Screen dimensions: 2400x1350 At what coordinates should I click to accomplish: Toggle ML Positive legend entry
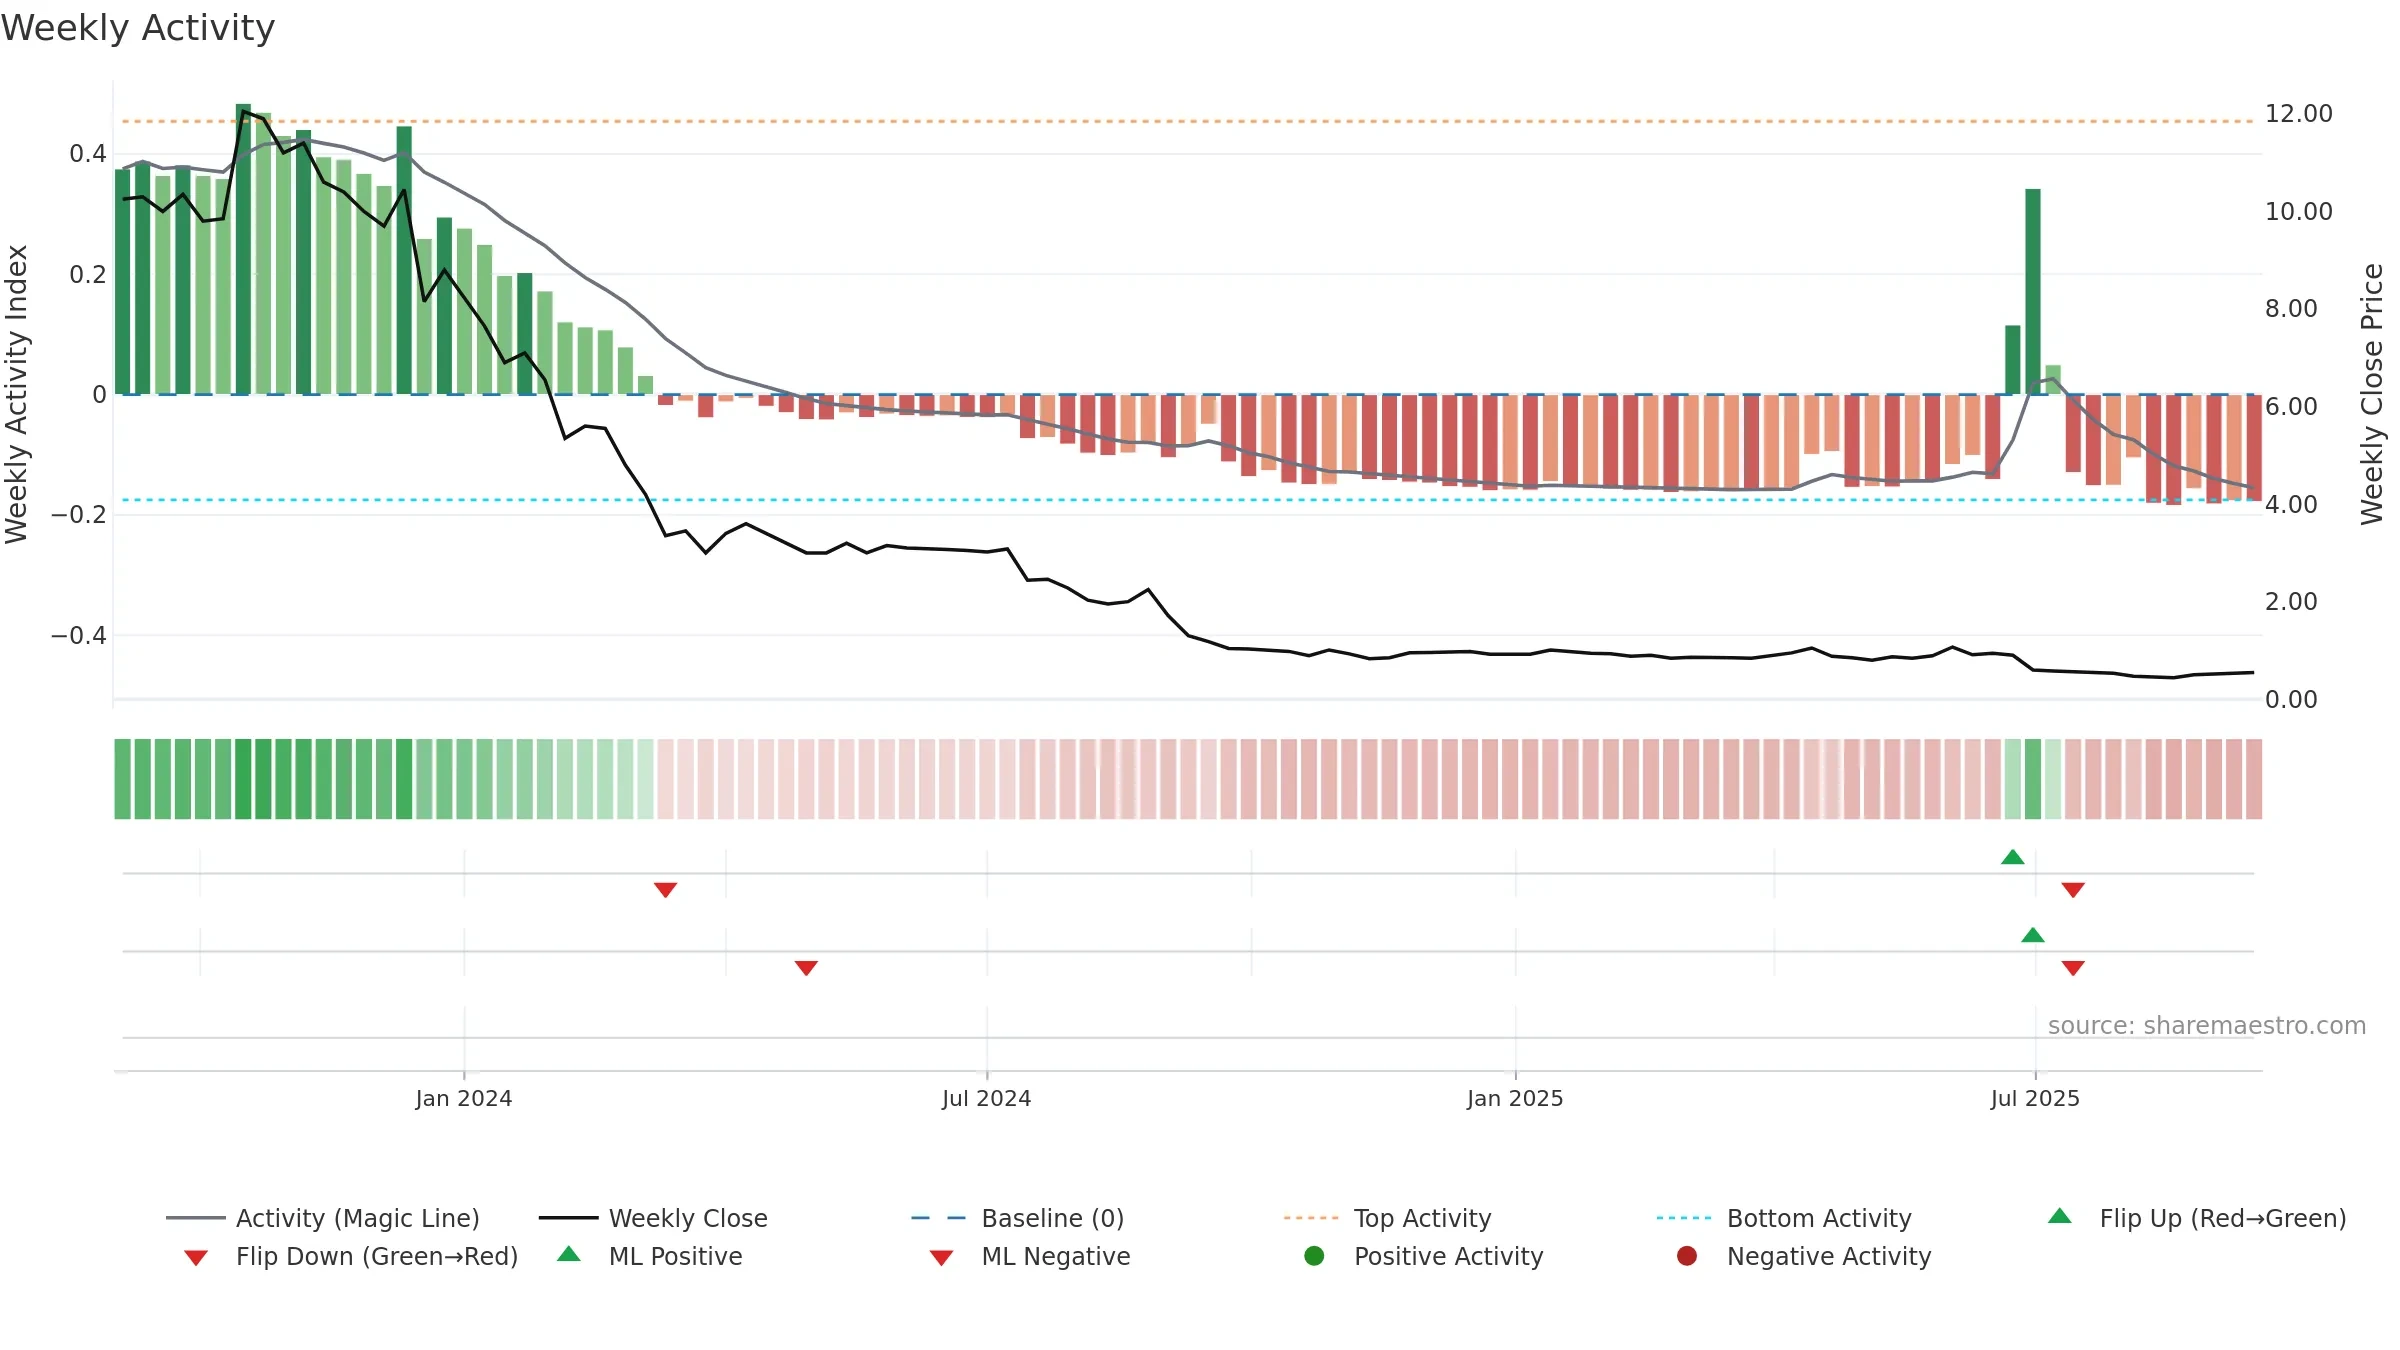point(650,1256)
